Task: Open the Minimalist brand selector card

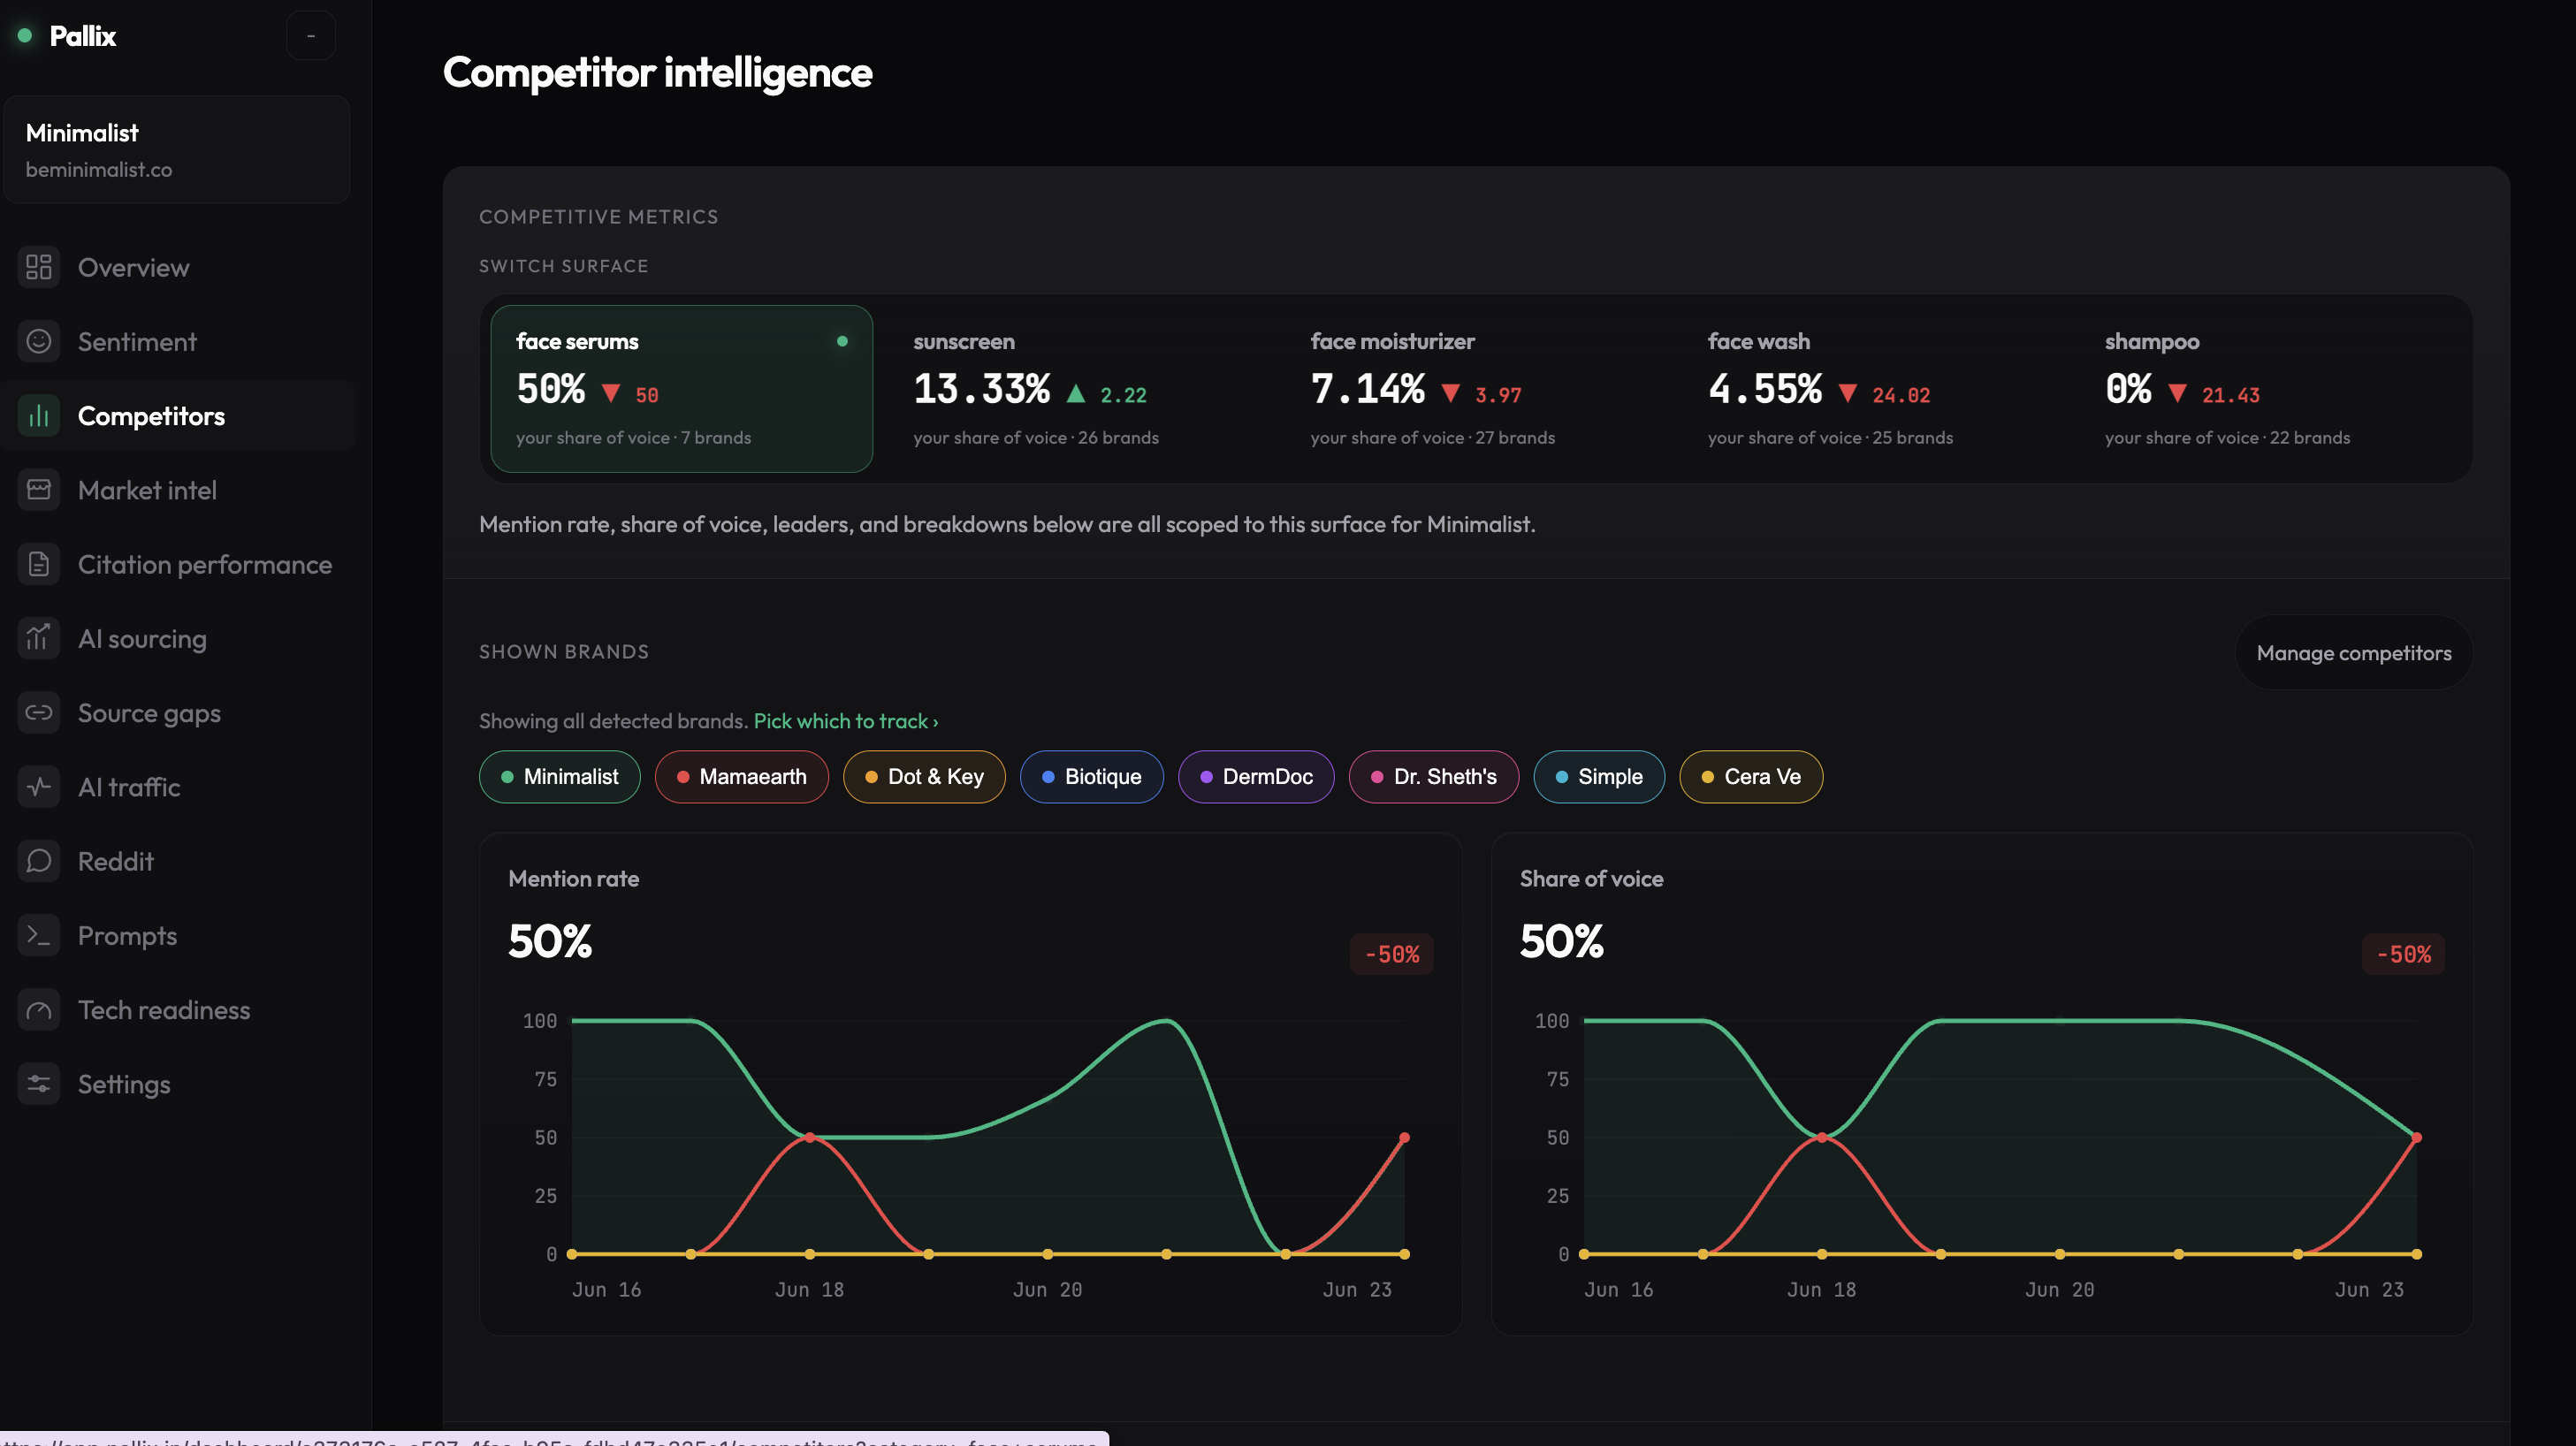Action: point(177,149)
